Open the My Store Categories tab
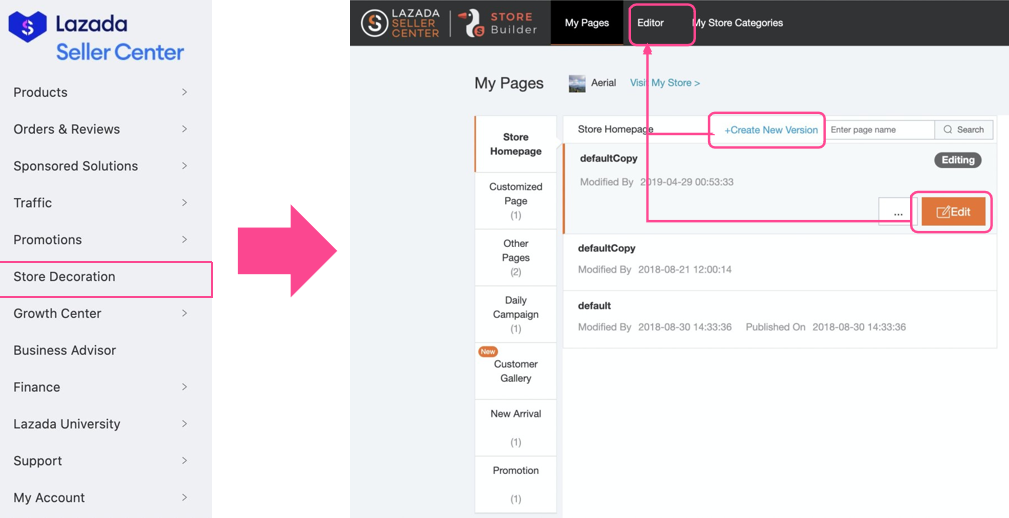This screenshot has height=518, width=1009. (737, 23)
